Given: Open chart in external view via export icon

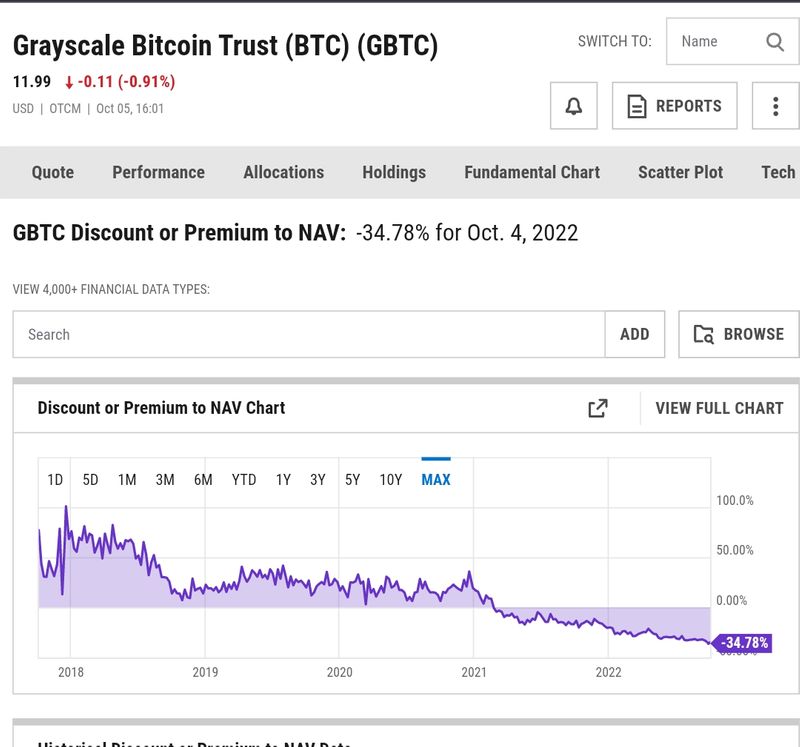Looking at the screenshot, I should 598,408.
